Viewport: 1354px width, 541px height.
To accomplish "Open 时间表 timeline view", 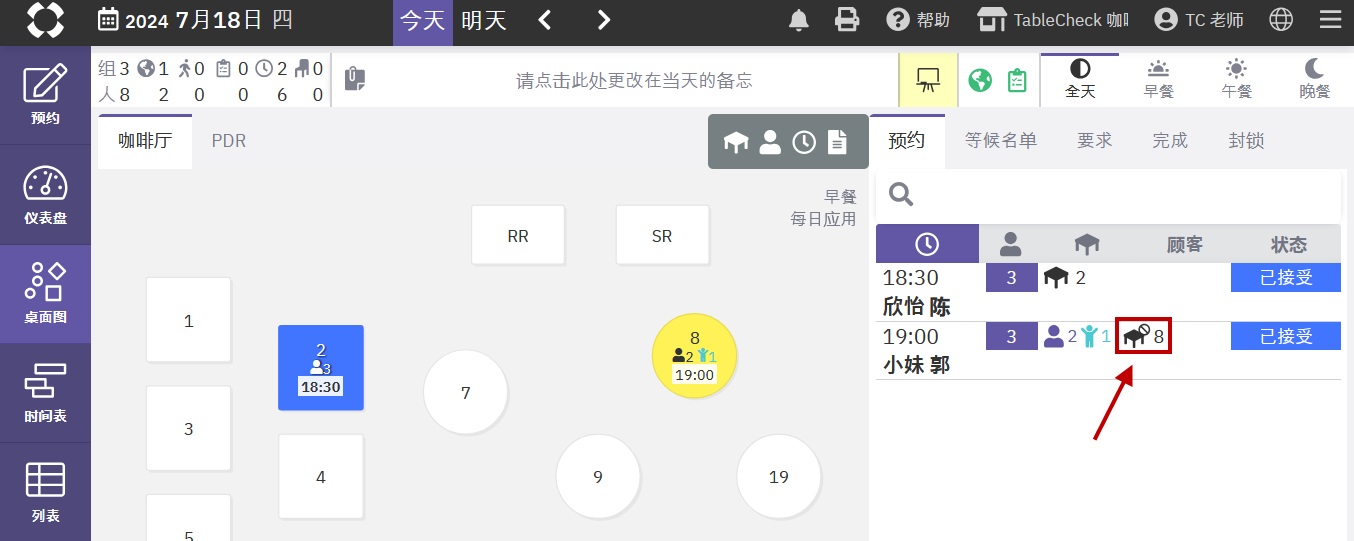I will (x=45, y=393).
